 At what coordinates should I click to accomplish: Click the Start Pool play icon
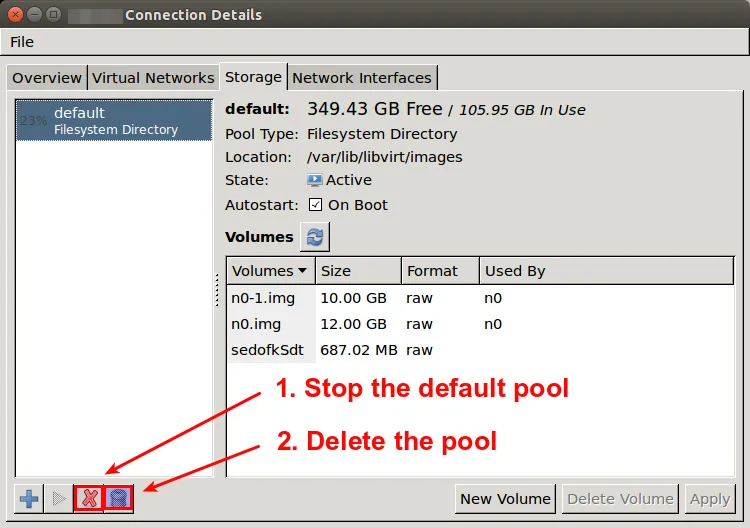pyautogui.click(x=58, y=499)
